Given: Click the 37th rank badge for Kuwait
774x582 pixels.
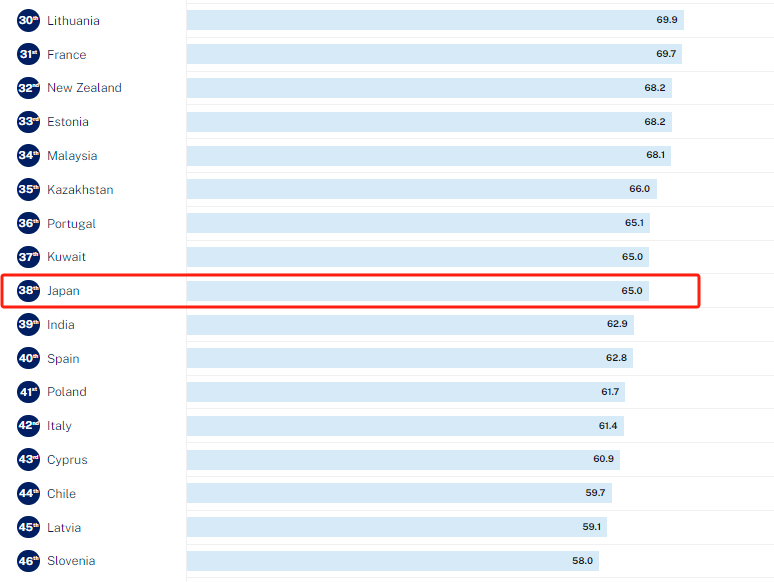Looking at the screenshot, I should coord(28,257).
